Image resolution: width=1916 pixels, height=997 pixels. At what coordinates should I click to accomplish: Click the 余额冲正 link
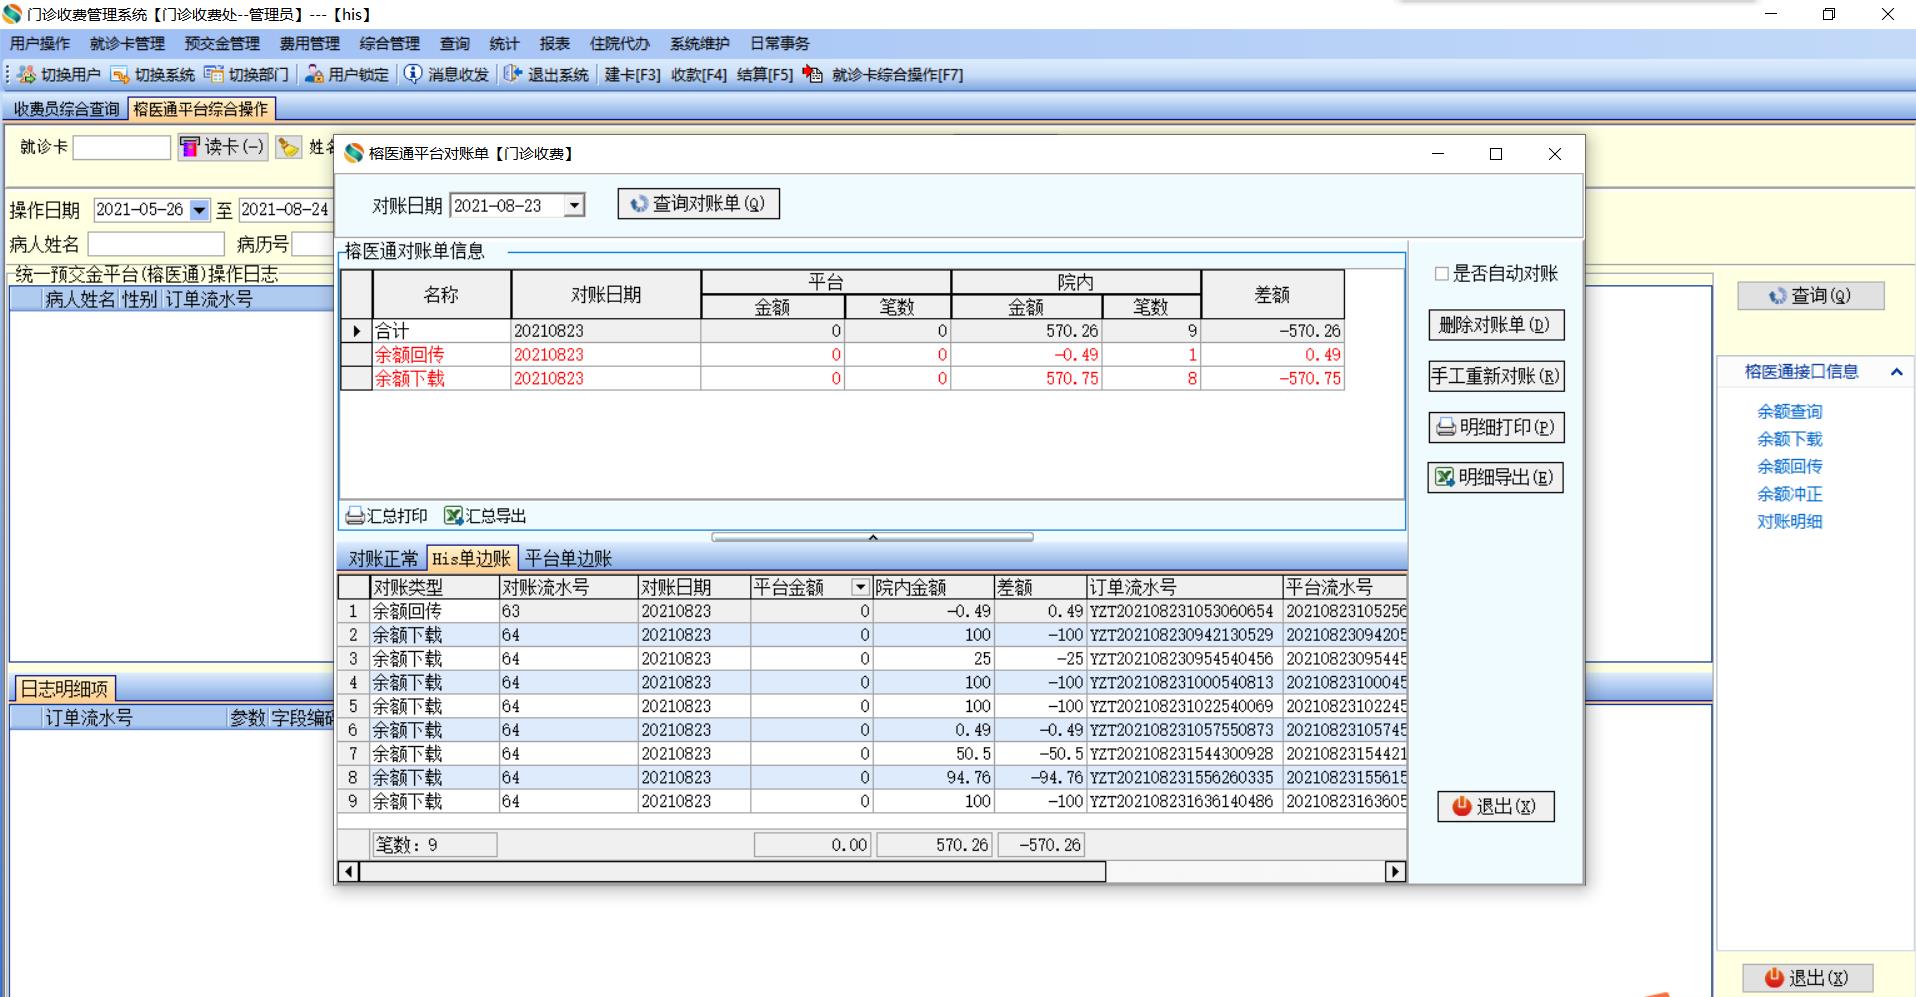pyautogui.click(x=1789, y=494)
